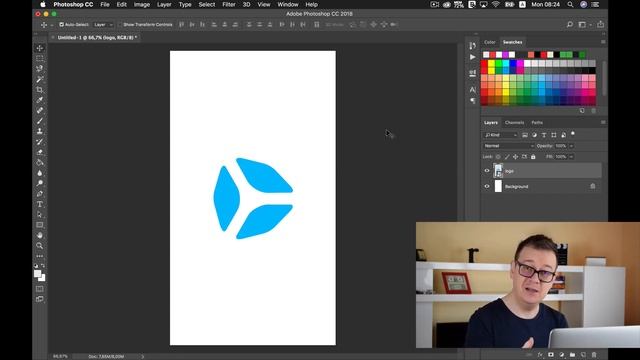Create new swatch in Swatches panel
The width and height of the screenshot is (640, 360).
click(582, 111)
